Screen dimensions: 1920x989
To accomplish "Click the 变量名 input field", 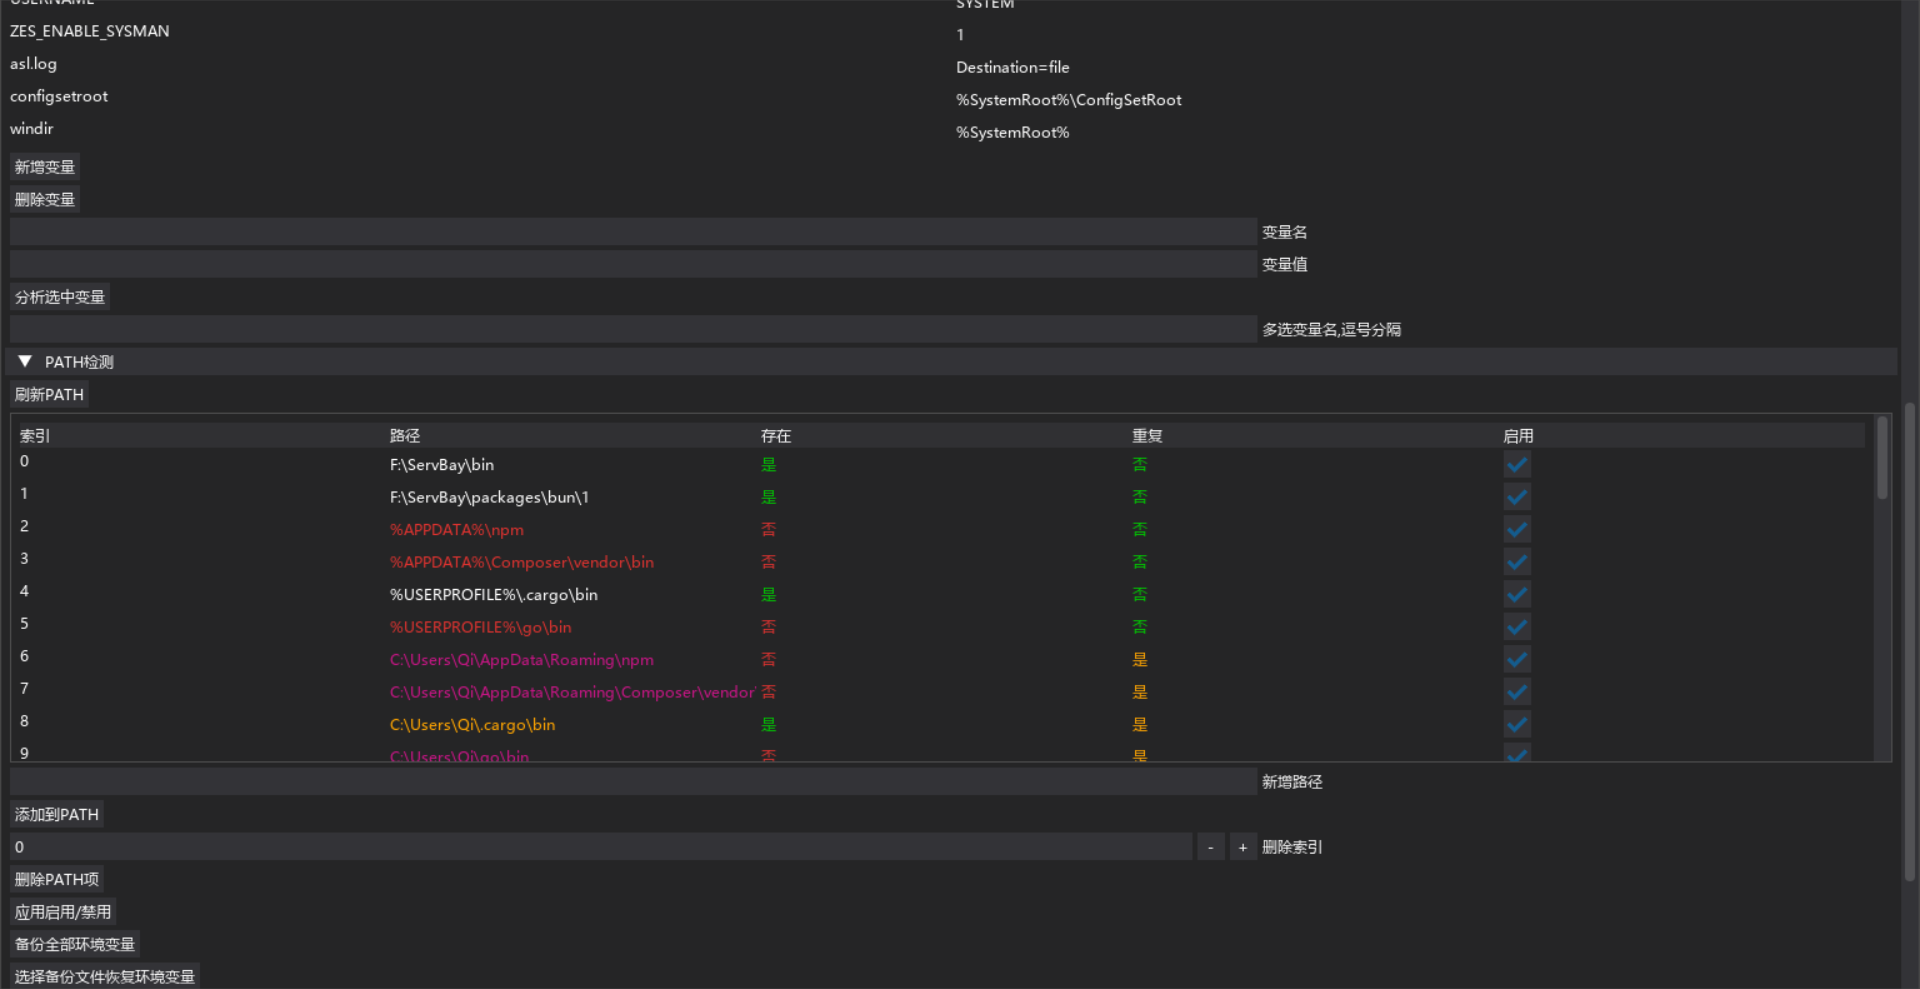I will tap(632, 232).
